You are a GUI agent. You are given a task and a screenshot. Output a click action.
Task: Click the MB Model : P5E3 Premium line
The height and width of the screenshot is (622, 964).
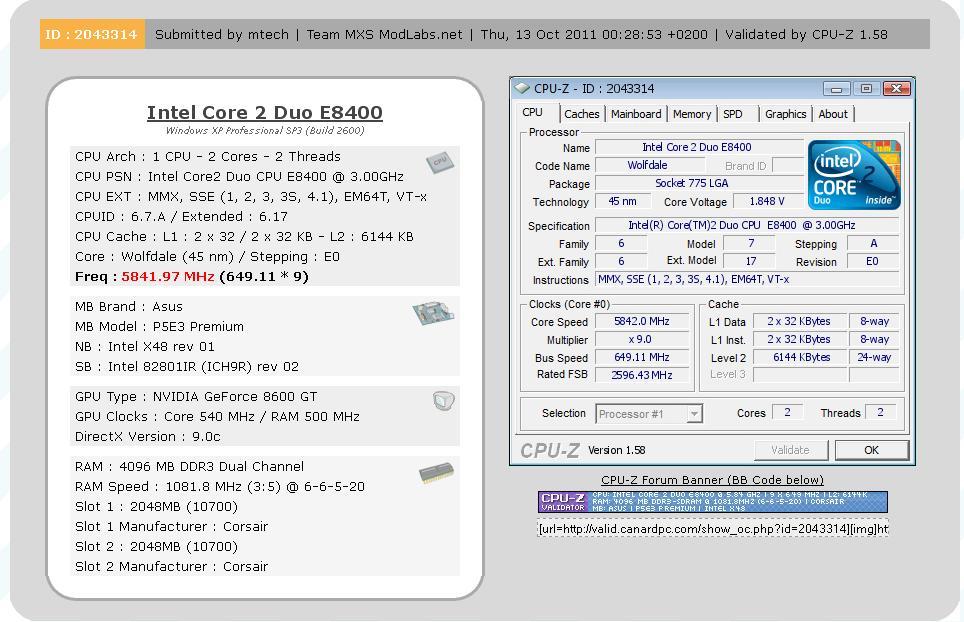(x=159, y=326)
